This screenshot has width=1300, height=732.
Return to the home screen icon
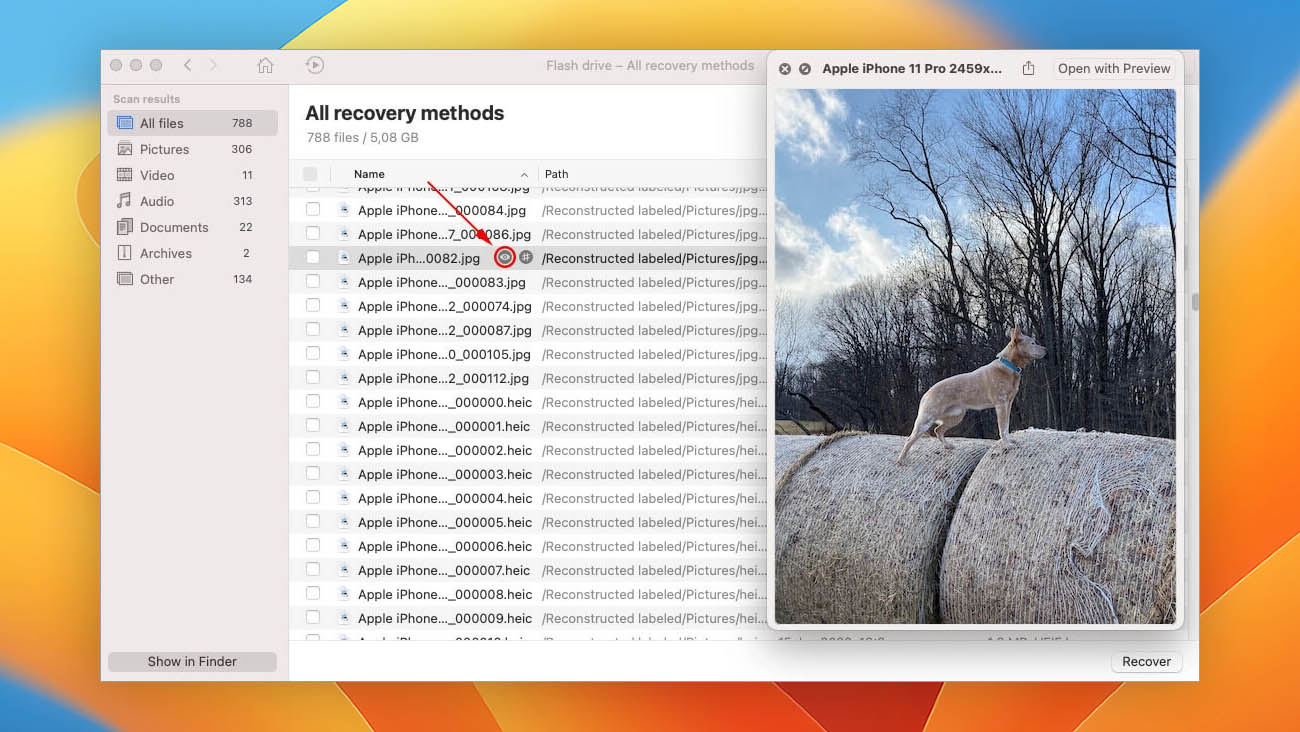click(x=265, y=65)
